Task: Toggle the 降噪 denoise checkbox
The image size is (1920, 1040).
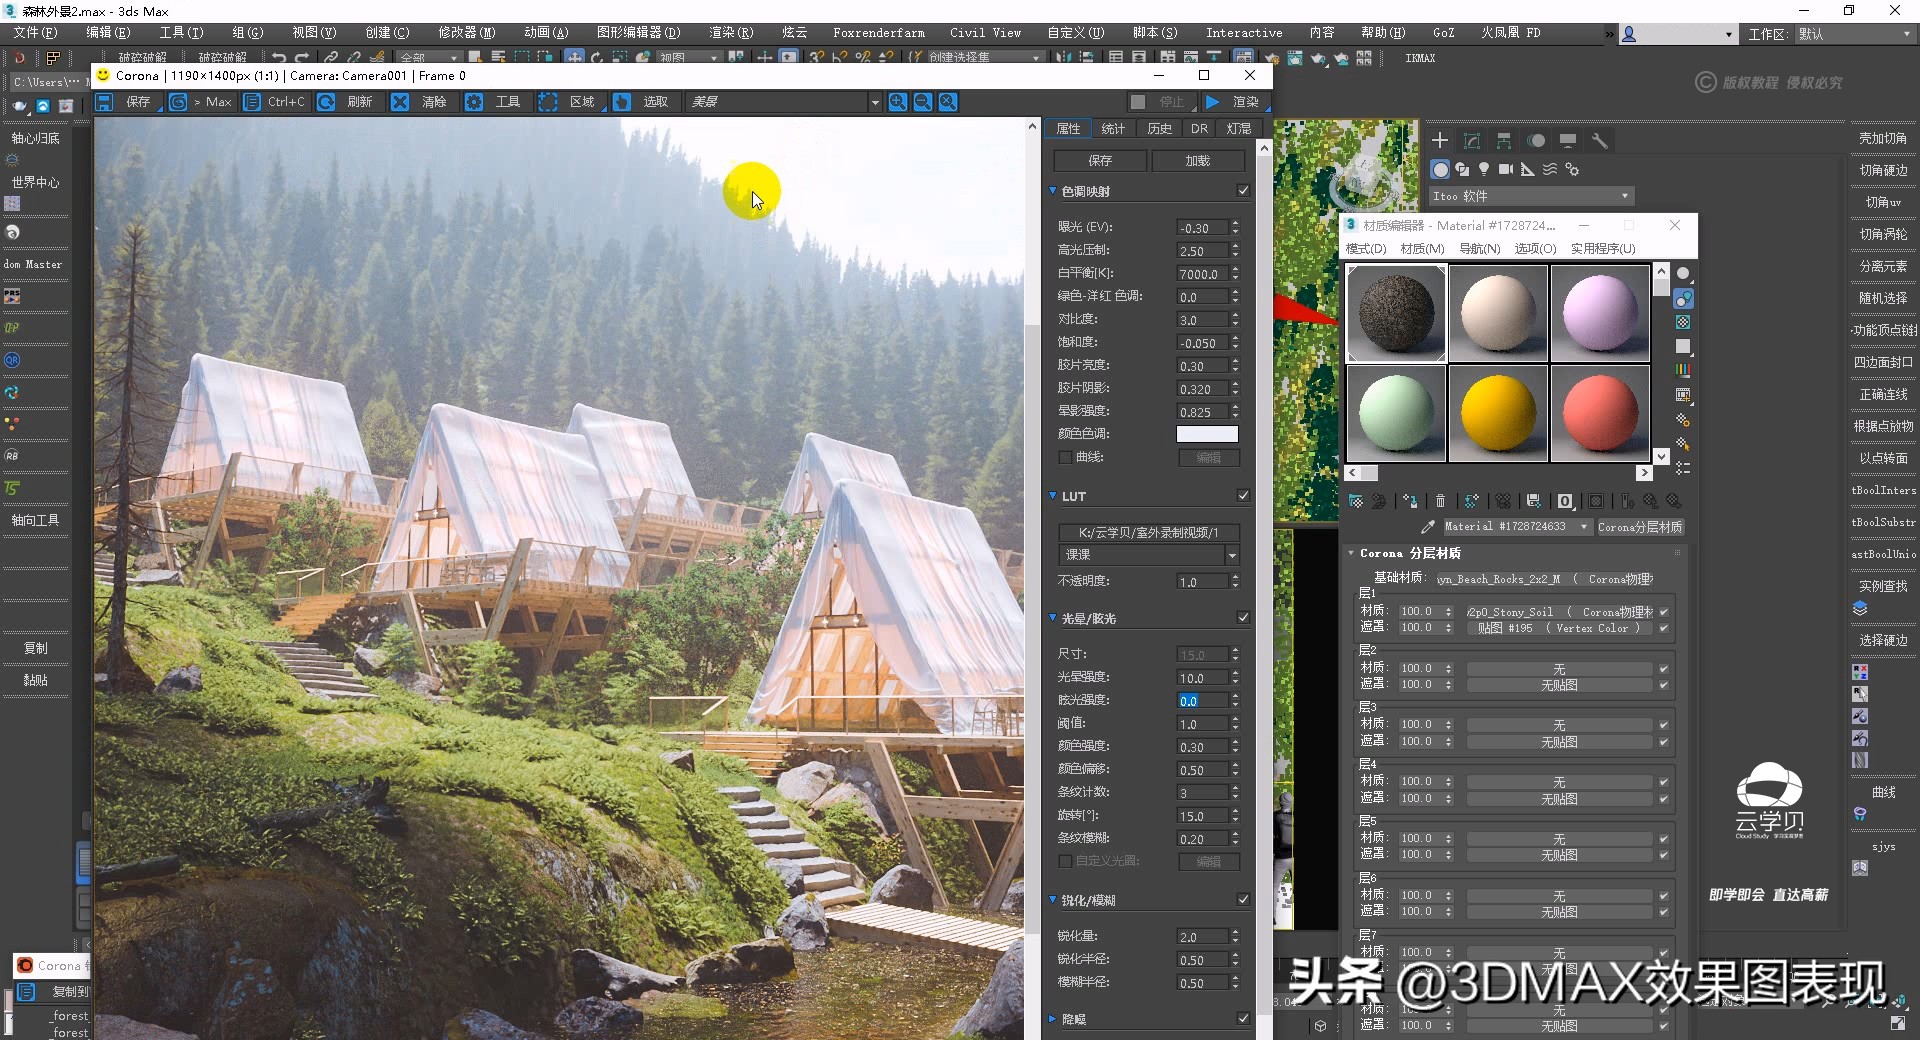Action: (x=1243, y=1019)
